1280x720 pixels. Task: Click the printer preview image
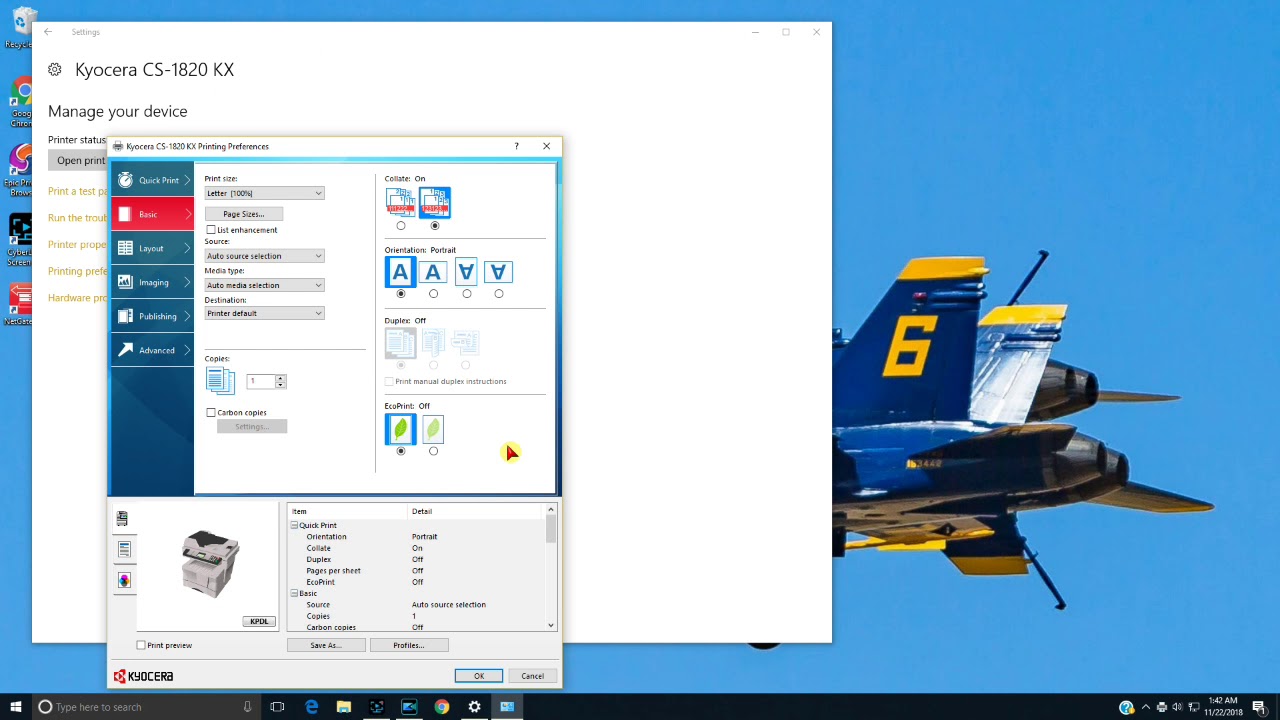211,563
